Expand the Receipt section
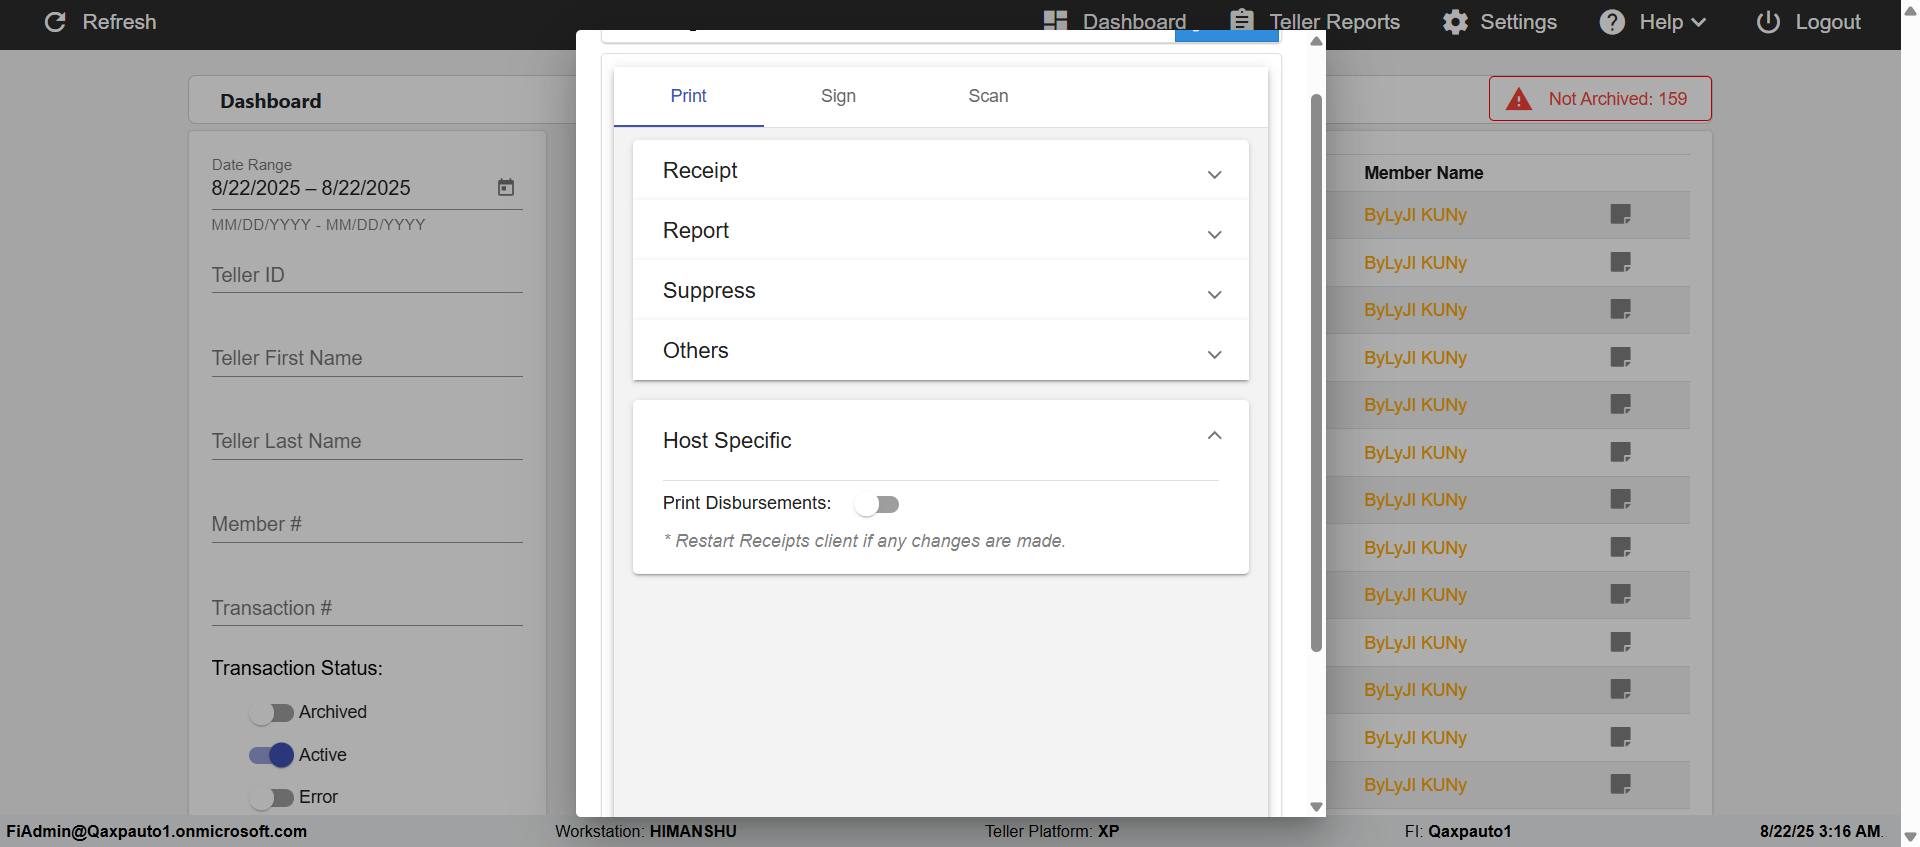 pyautogui.click(x=941, y=170)
